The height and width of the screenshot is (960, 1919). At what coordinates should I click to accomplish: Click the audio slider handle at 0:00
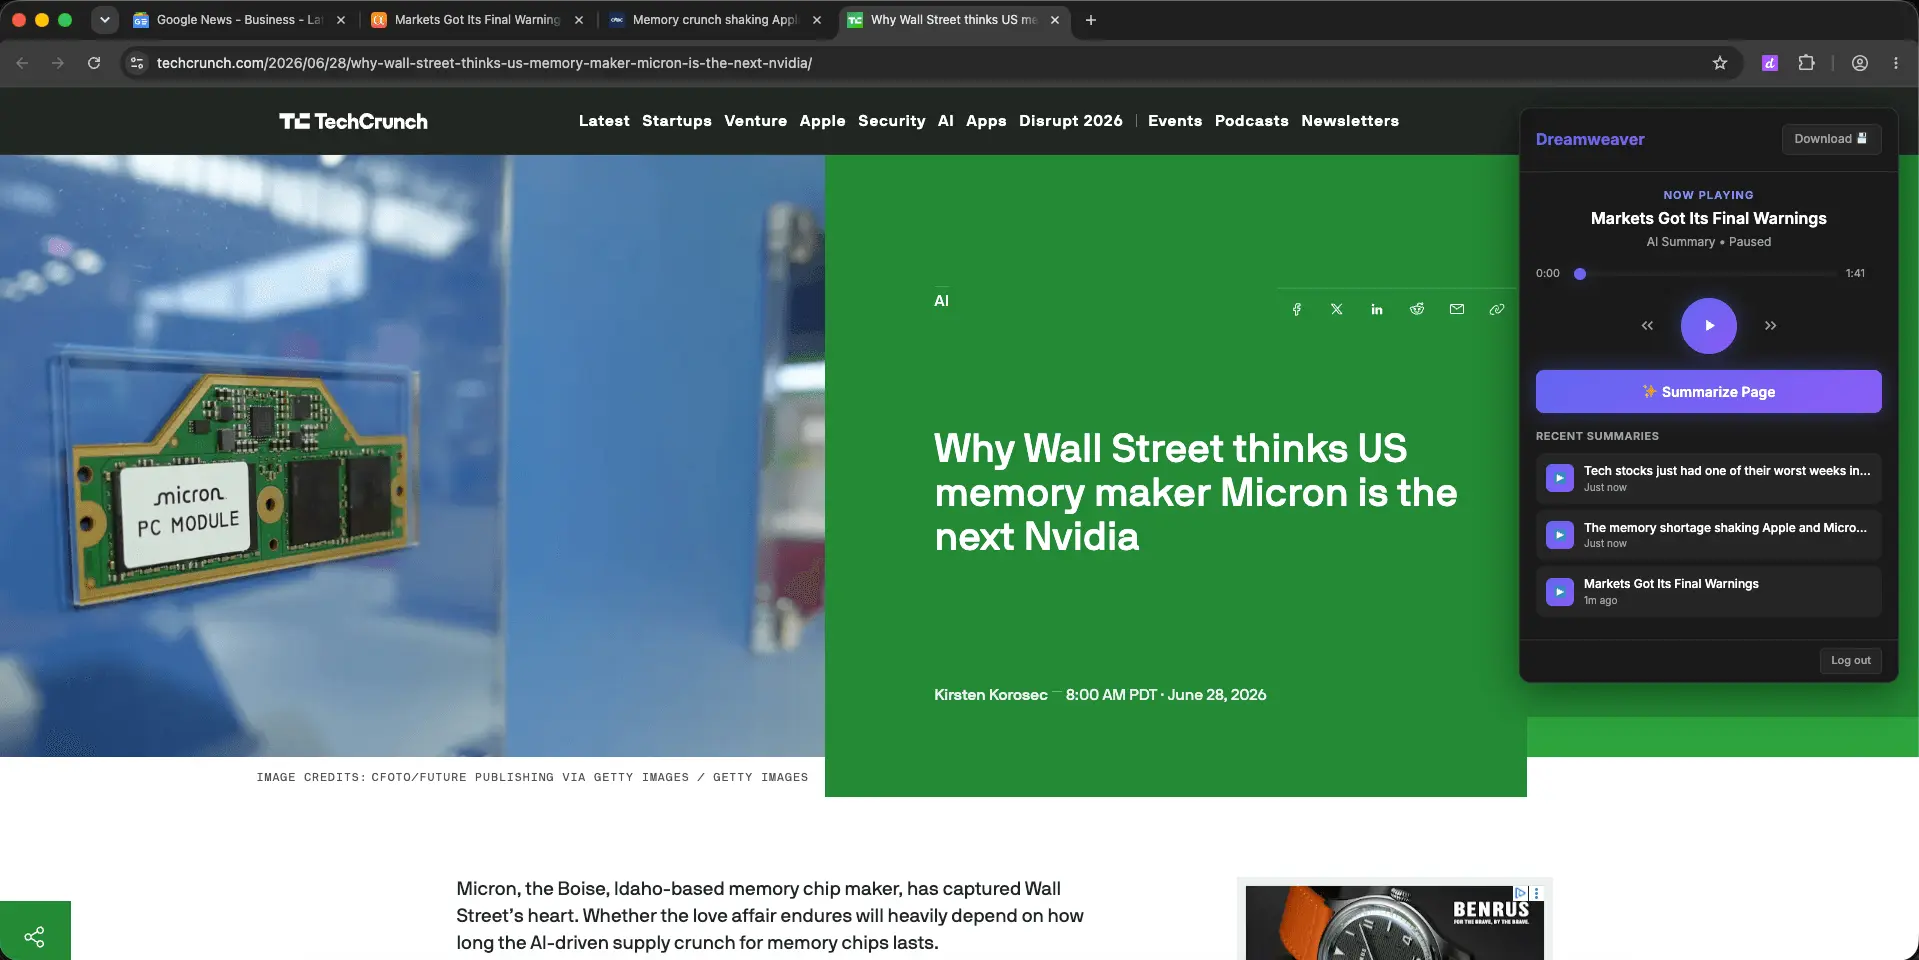1580,274
